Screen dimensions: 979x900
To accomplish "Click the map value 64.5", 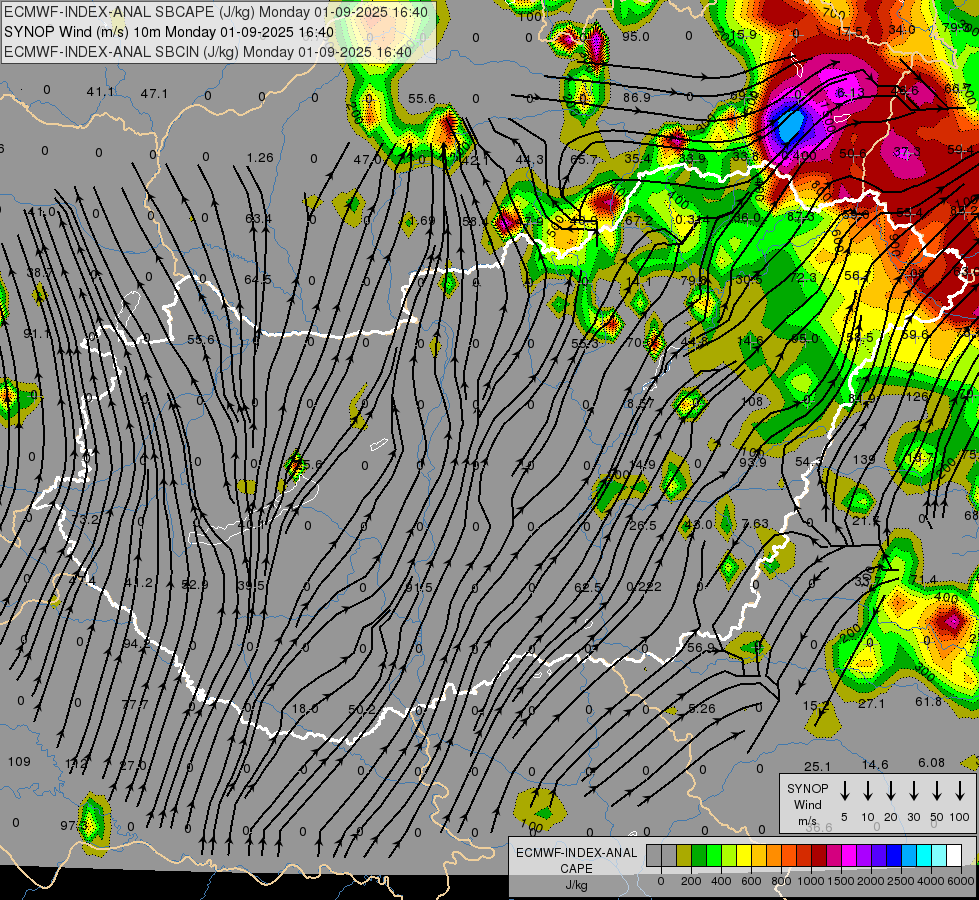I will (257, 279).
